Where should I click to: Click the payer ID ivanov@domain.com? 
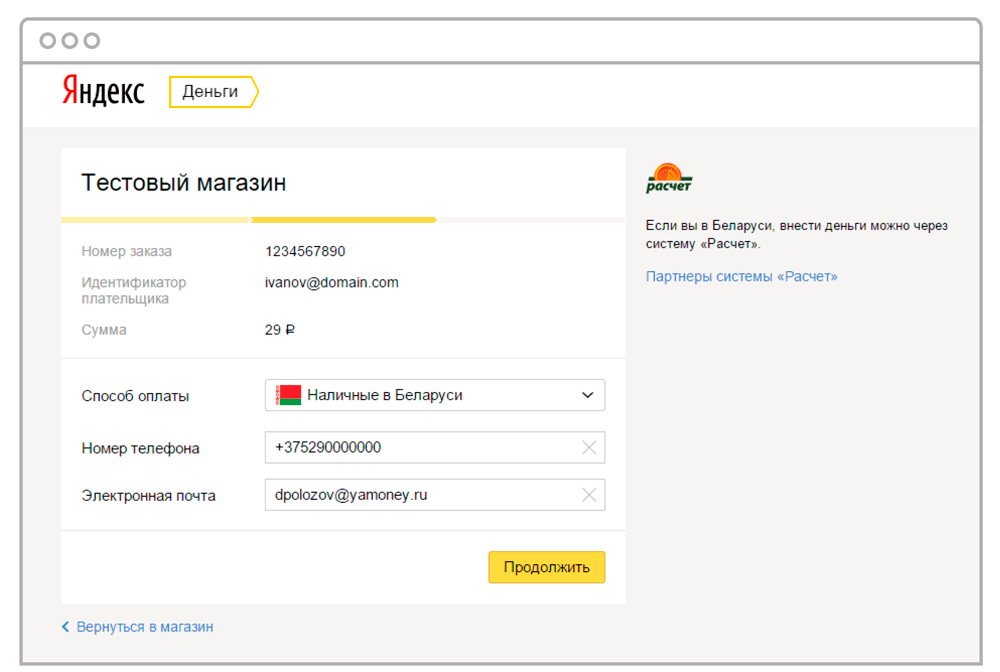pos(332,282)
